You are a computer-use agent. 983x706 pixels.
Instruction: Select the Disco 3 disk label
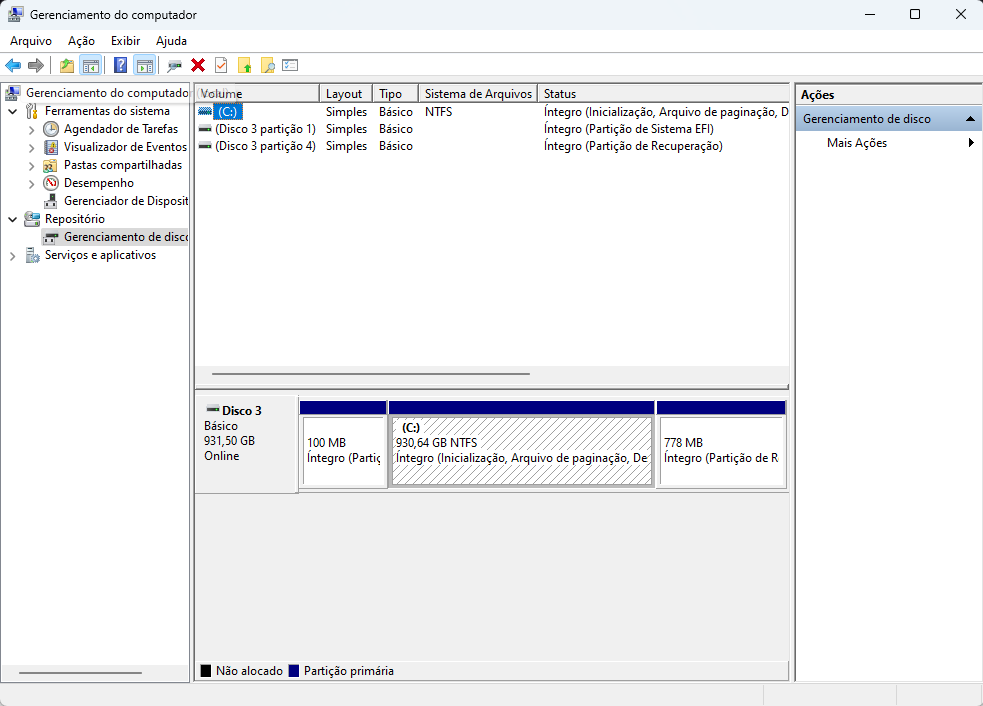(246, 444)
